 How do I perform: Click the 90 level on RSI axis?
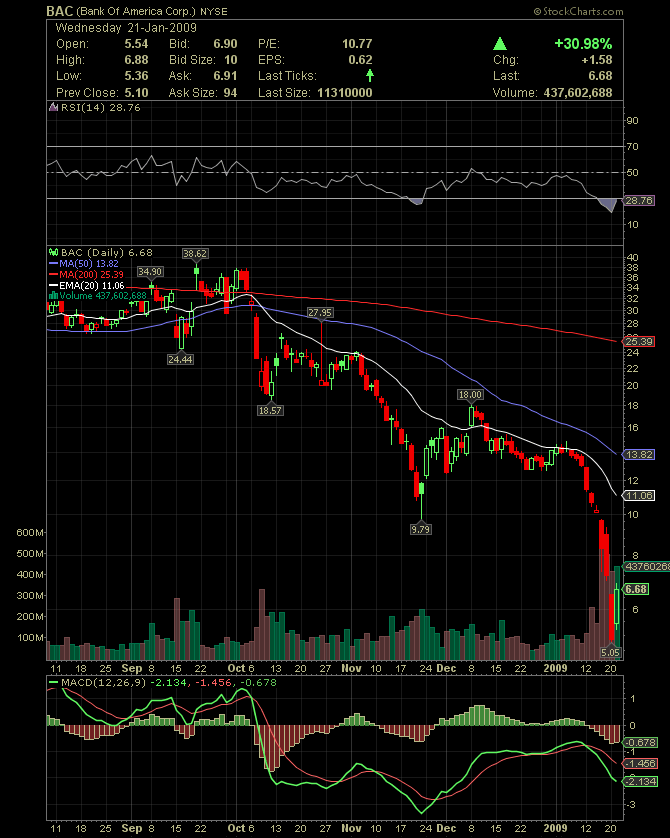point(633,121)
